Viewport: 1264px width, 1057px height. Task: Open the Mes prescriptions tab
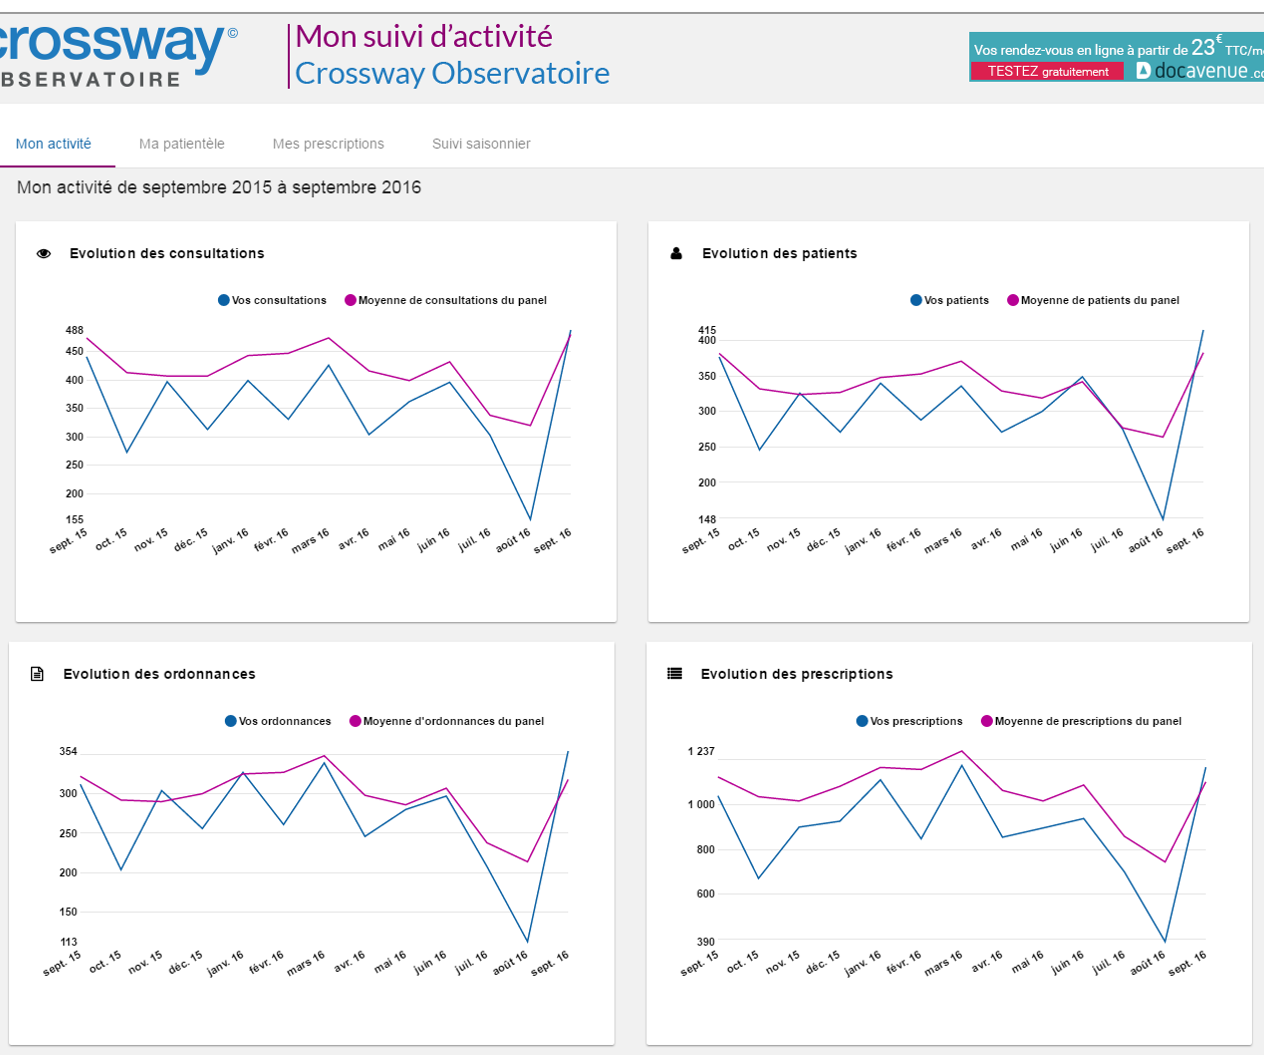[x=328, y=144]
